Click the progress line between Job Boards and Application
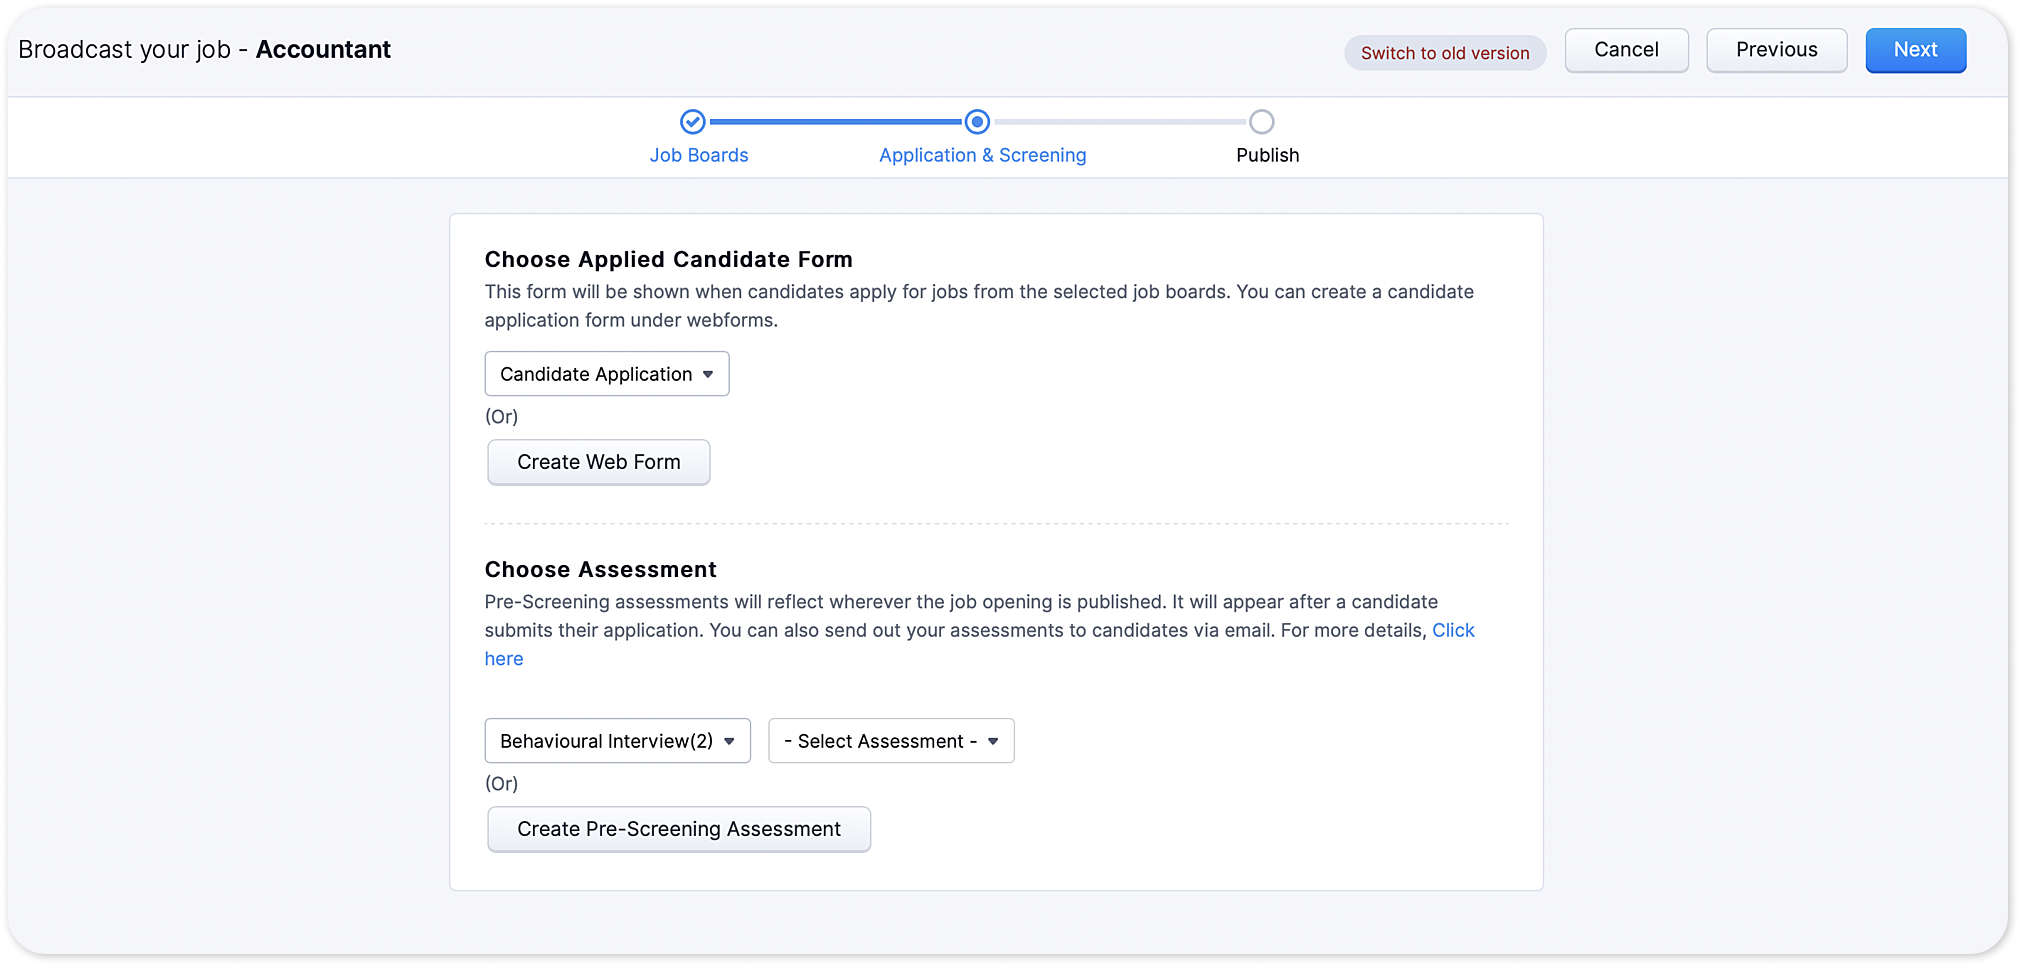2020x966 pixels. (835, 122)
